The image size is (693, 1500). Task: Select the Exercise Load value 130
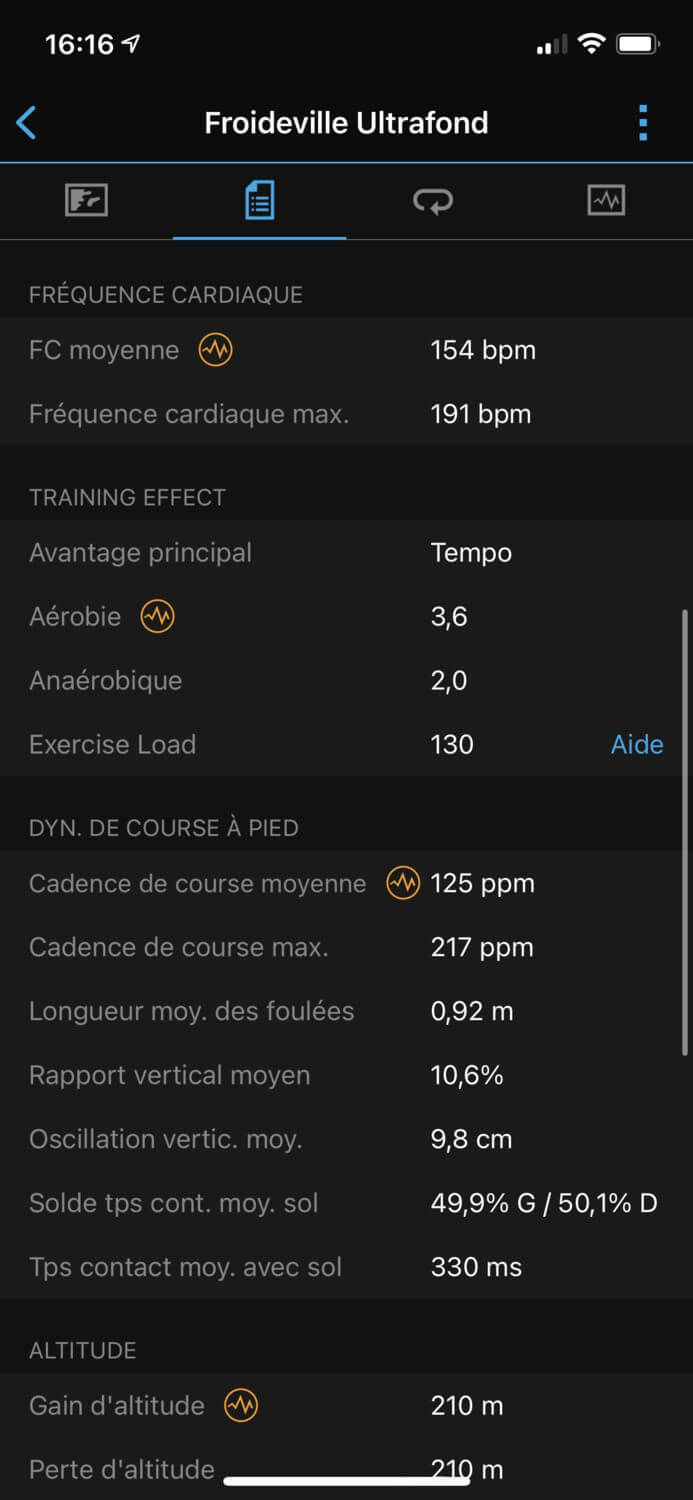pos(452,744)
